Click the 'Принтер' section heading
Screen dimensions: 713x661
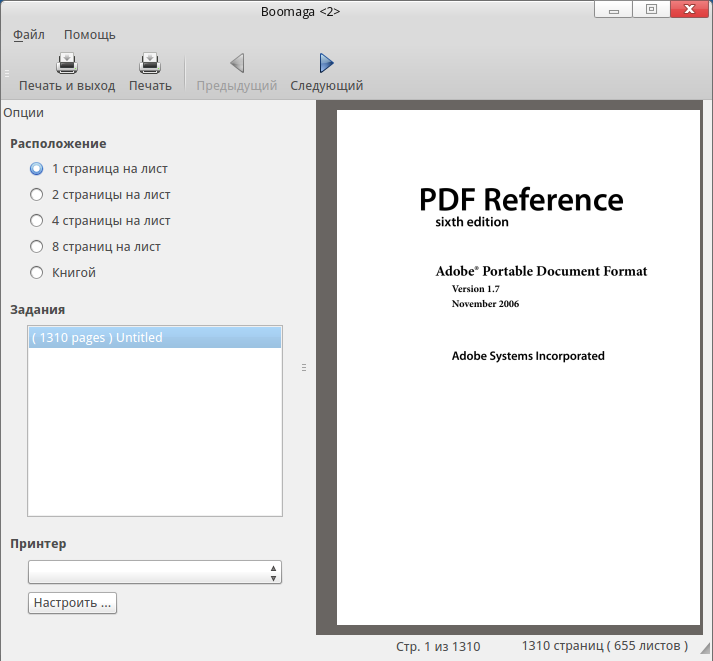[38, 544]
